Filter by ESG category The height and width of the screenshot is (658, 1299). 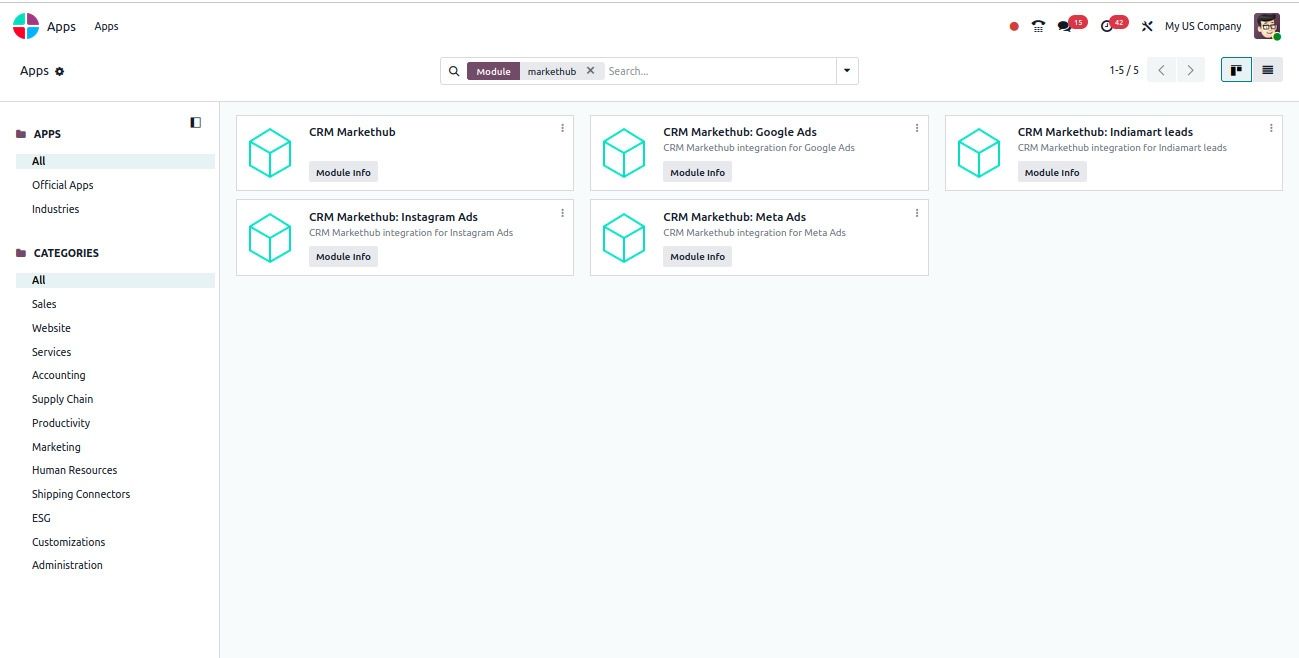click(x=41, y=518)
